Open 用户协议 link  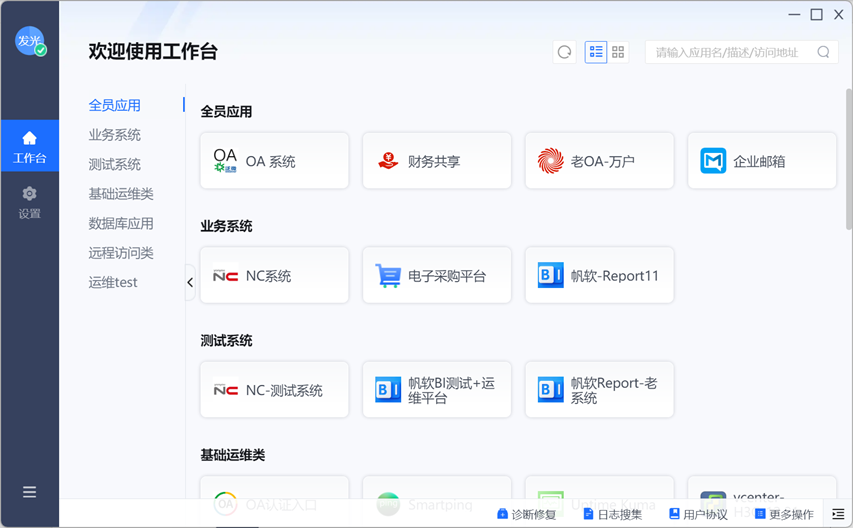coord(699,514)
